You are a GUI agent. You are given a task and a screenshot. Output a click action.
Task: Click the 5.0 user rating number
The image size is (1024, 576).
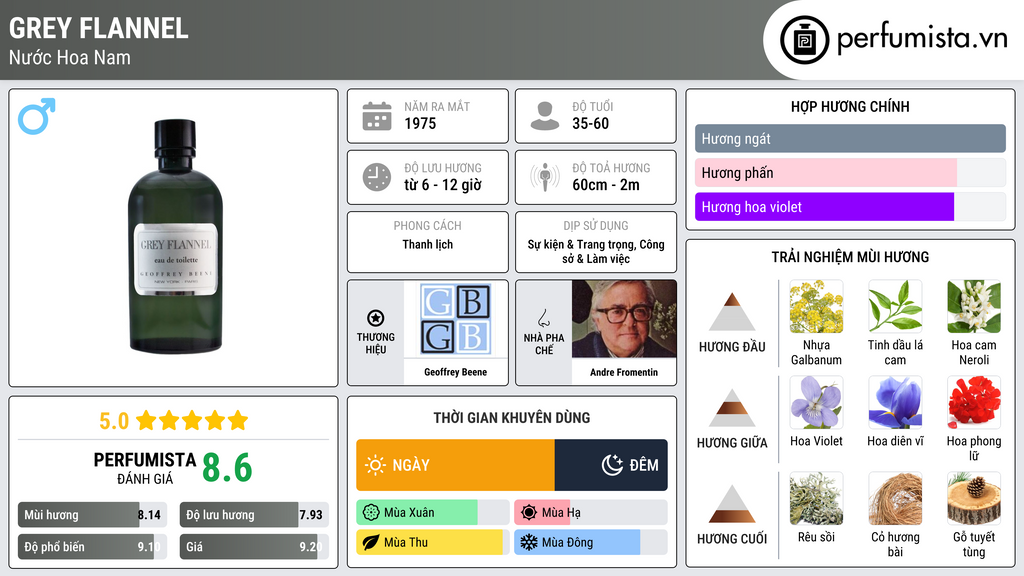(114, 421)
